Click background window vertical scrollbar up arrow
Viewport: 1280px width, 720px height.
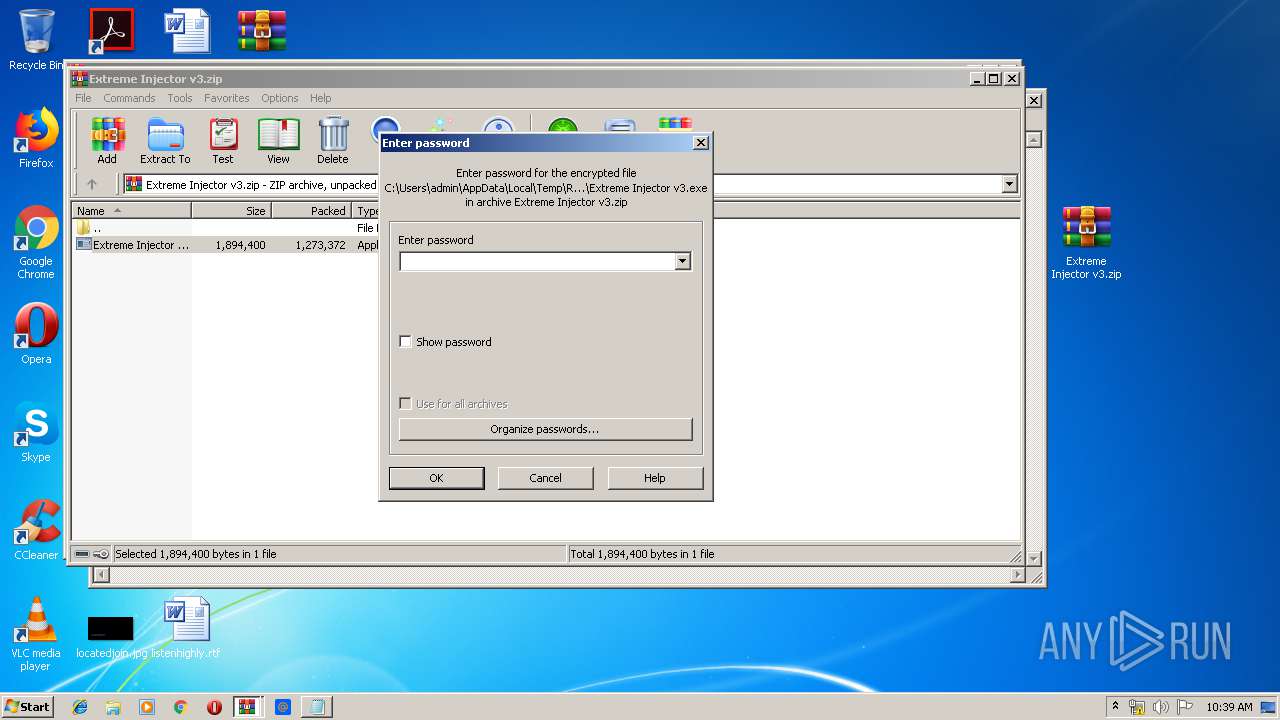(1034, 140)
